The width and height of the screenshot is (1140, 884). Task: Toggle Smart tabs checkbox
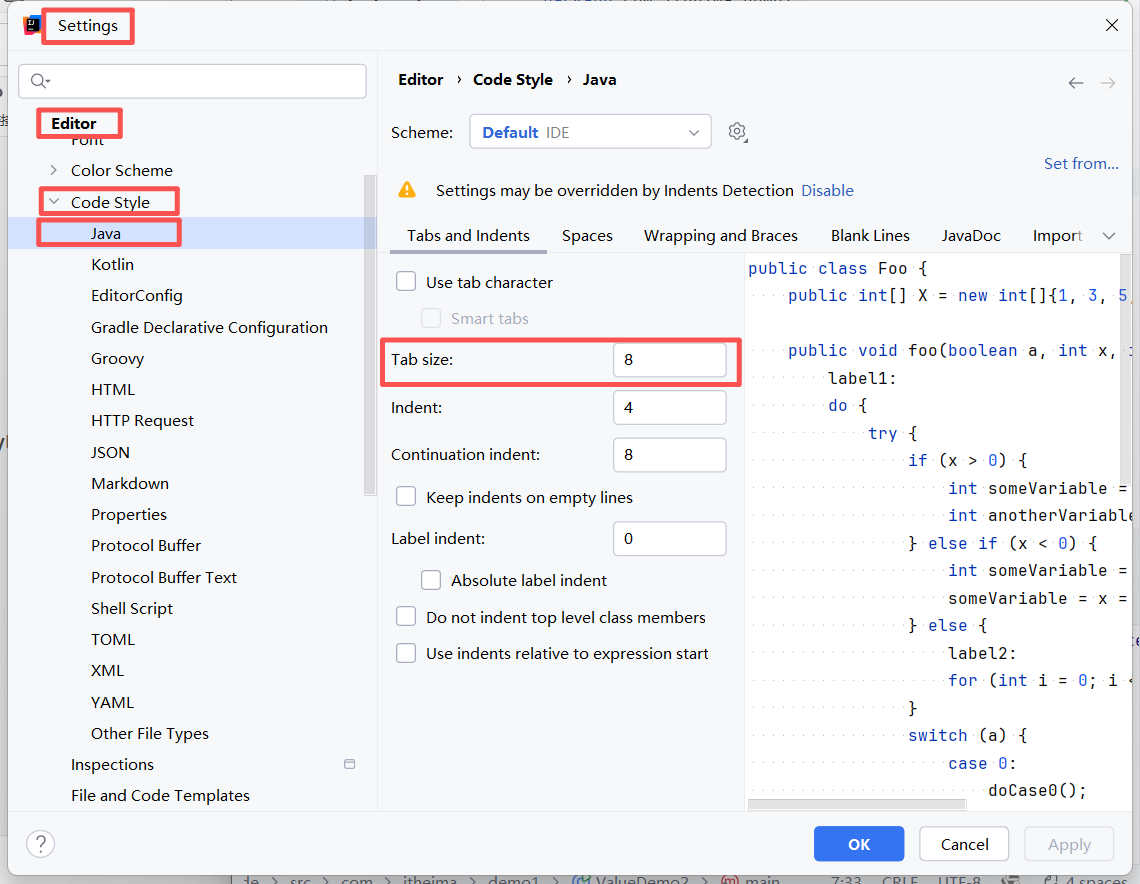coord(431,318)
